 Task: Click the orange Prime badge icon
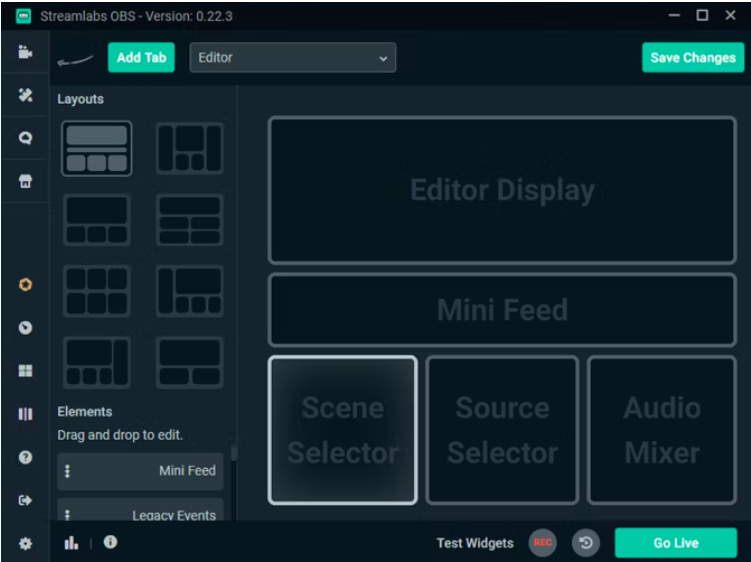click(25, 285)
